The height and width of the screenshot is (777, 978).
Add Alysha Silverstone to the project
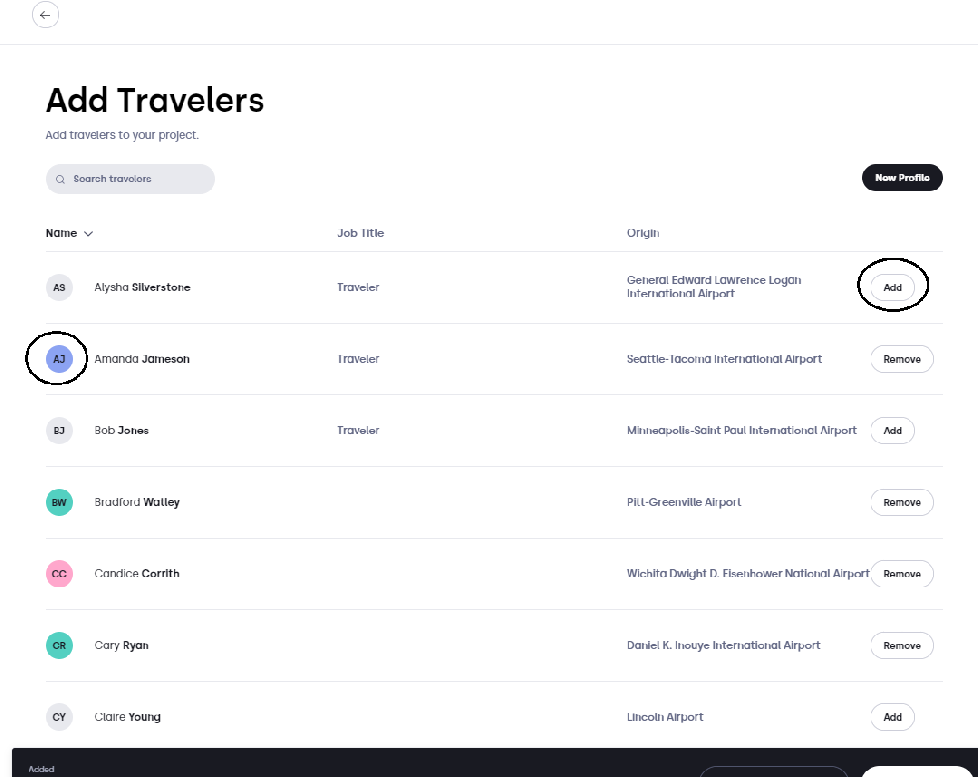click(893, 287)
